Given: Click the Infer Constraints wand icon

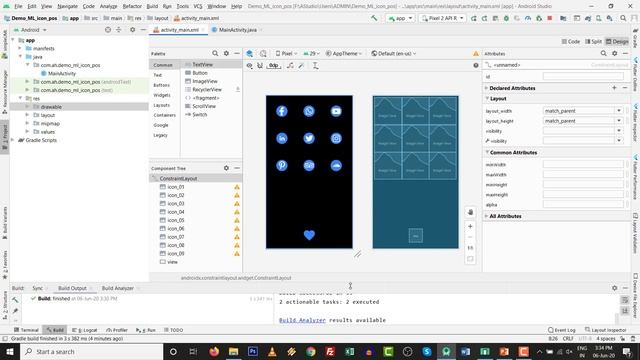Looking at the screenshot, I should coord(302,66).
